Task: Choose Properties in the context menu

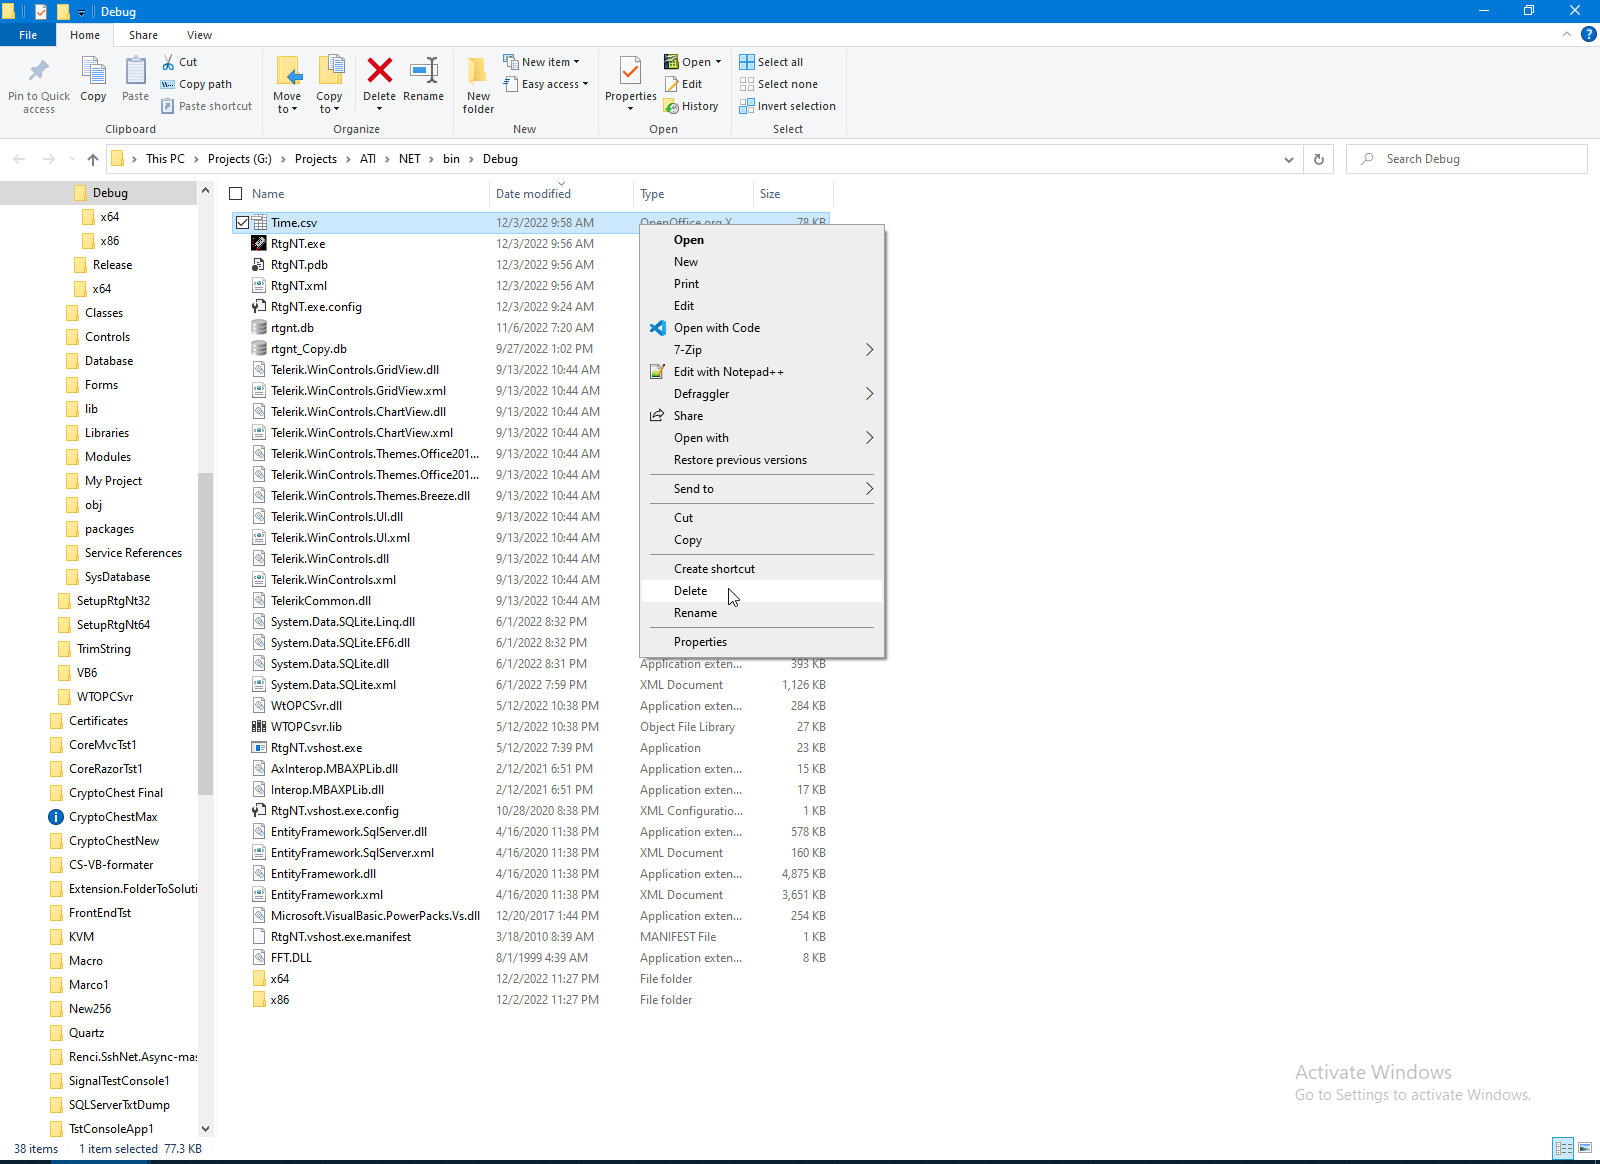Action: (762, 642)
